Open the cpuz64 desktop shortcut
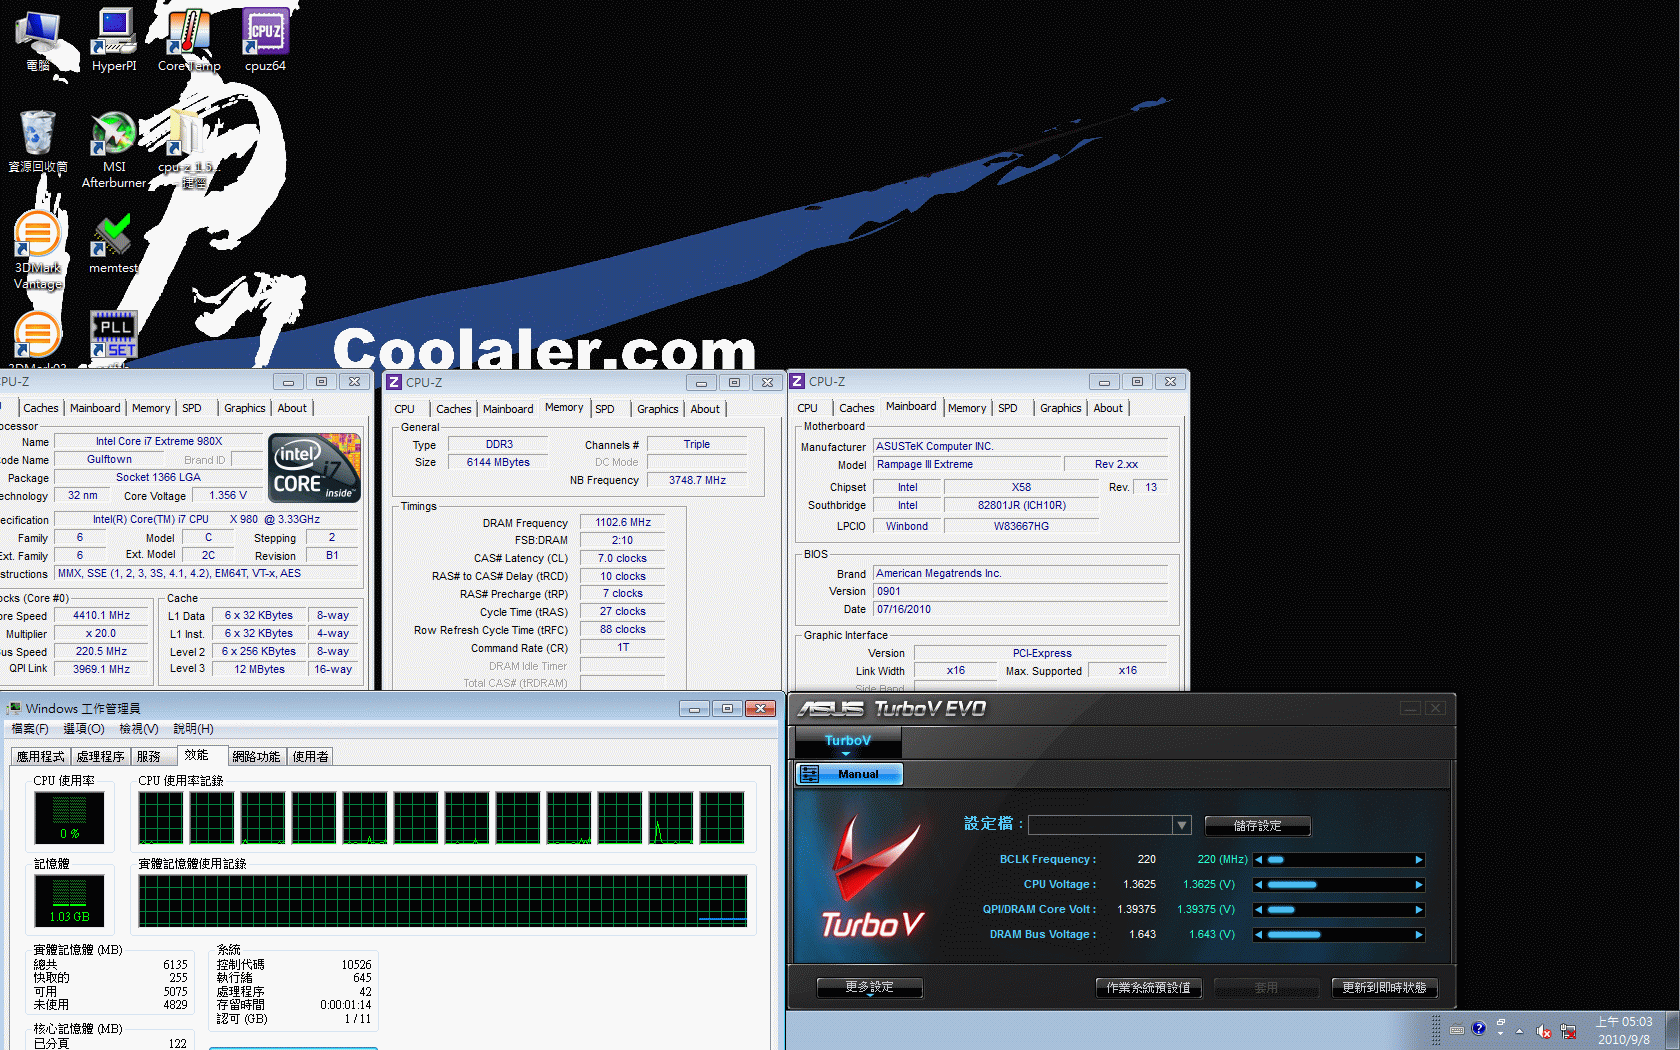This screenshot has height=1050, width=1680. (x=265, y=40)
